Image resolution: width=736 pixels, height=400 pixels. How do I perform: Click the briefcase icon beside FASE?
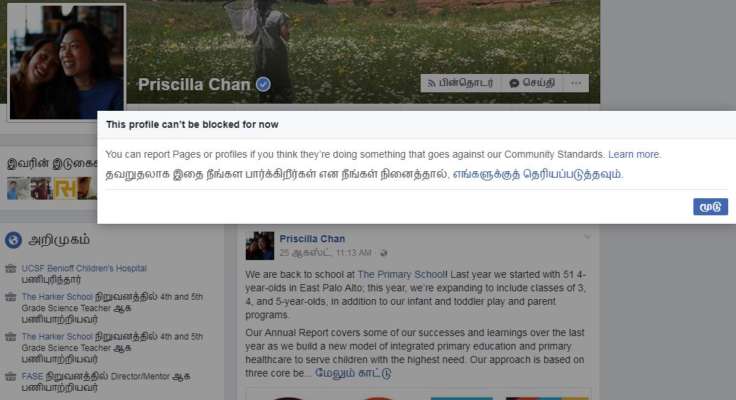tap(10, 377)
